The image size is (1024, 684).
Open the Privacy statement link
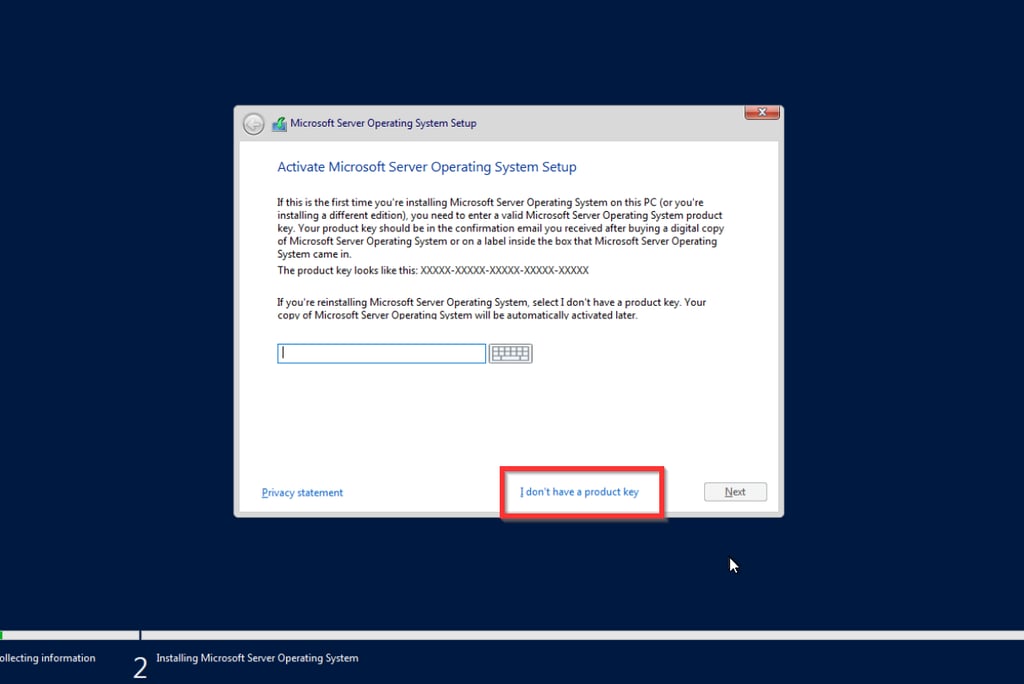[302, 493]
